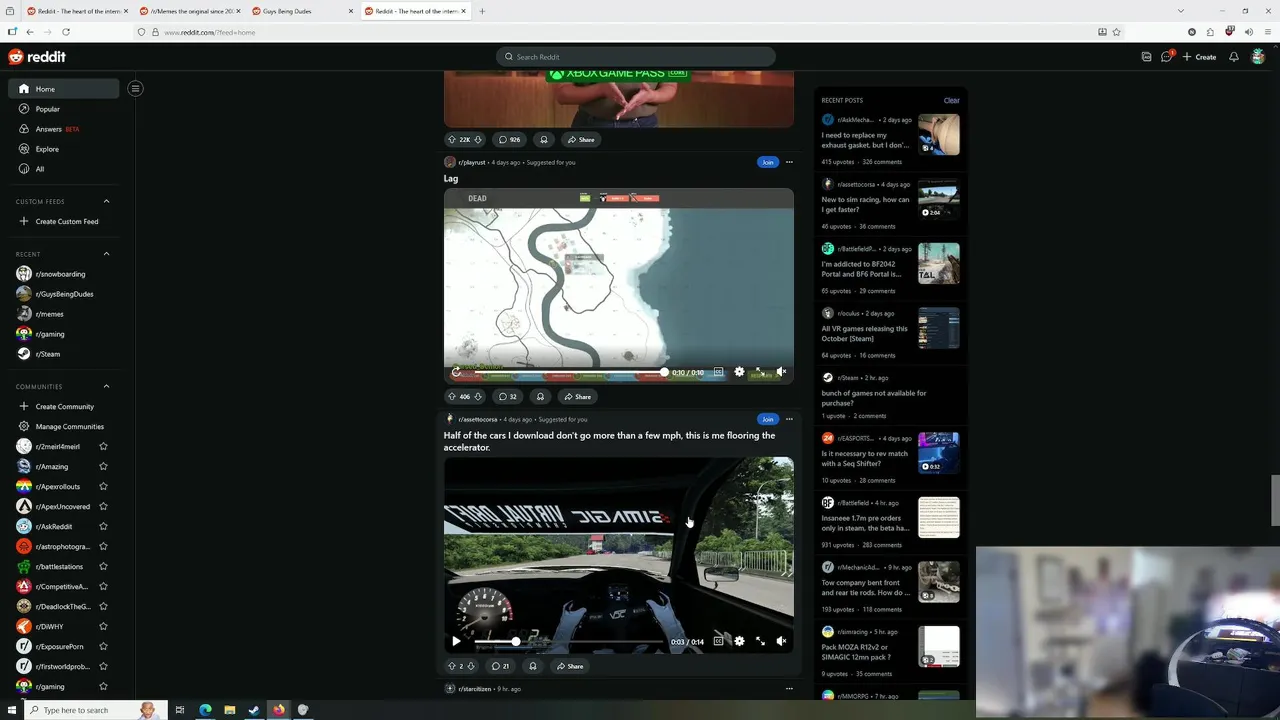Open options menu for the r/playrust post

789,162
